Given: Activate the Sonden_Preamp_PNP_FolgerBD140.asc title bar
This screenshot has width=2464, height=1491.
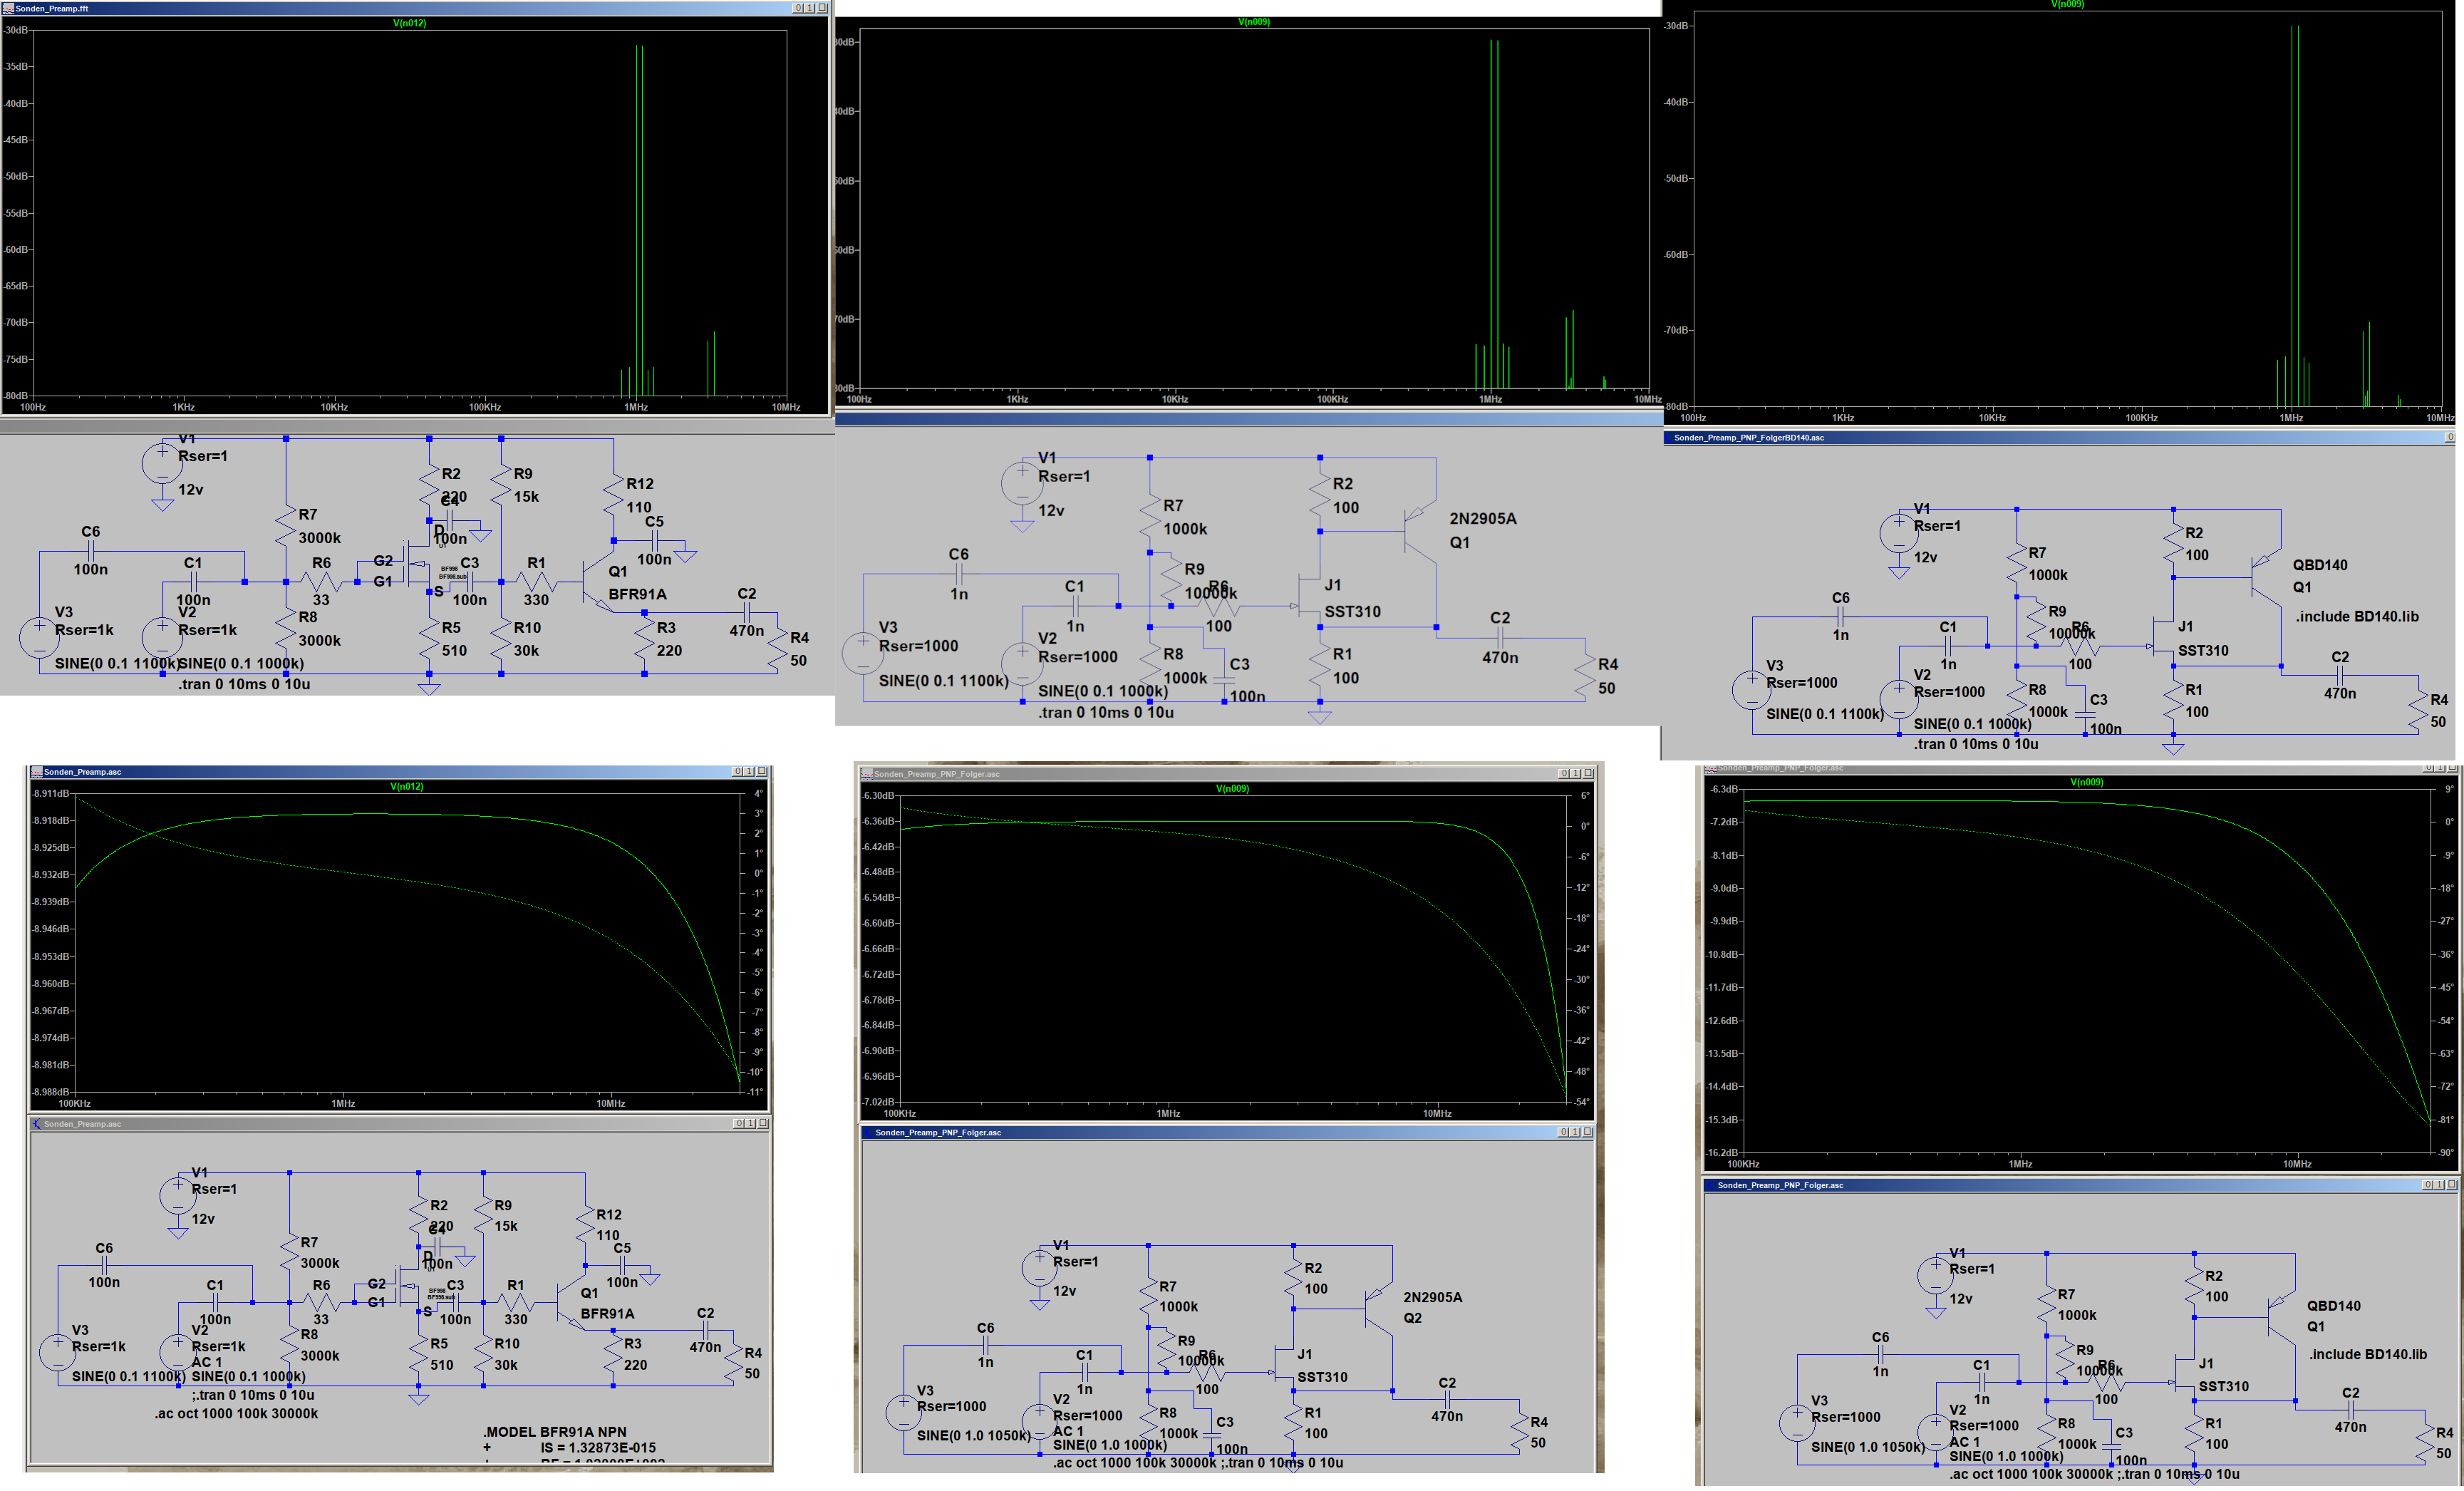Looking at the screenshot, I should coord(2000,438).
